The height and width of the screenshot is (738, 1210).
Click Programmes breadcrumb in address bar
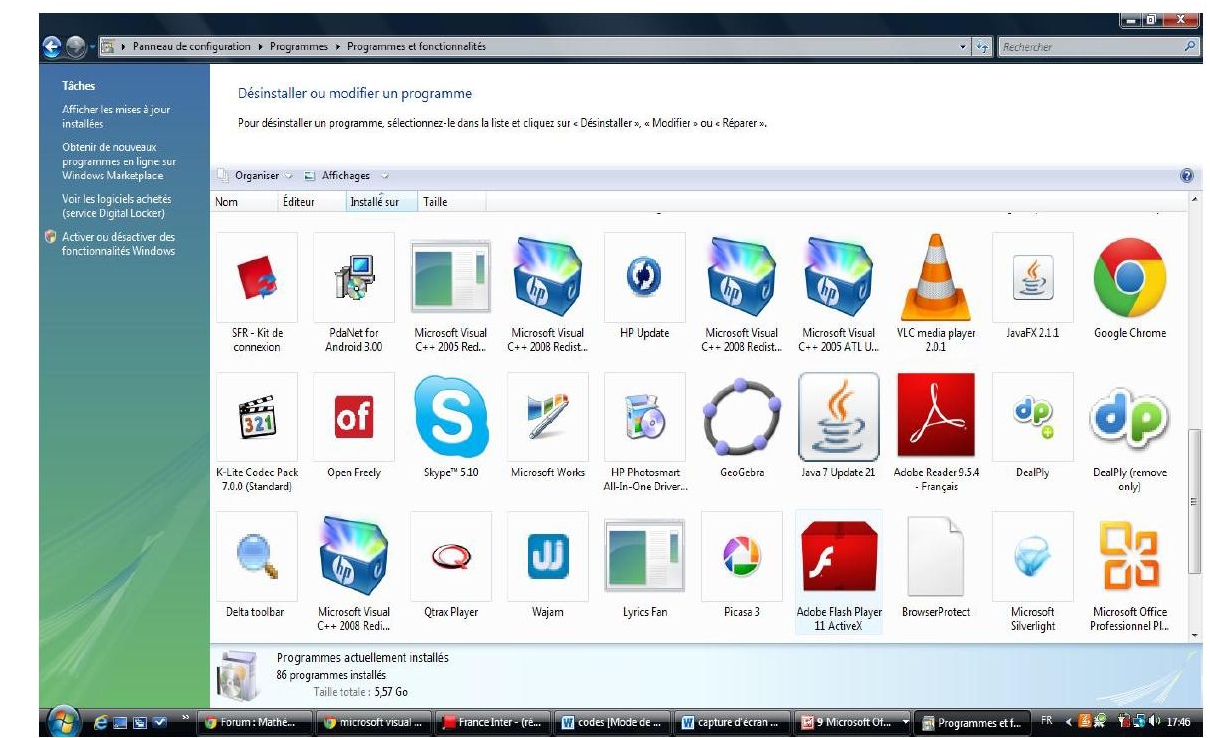point(297,47)
